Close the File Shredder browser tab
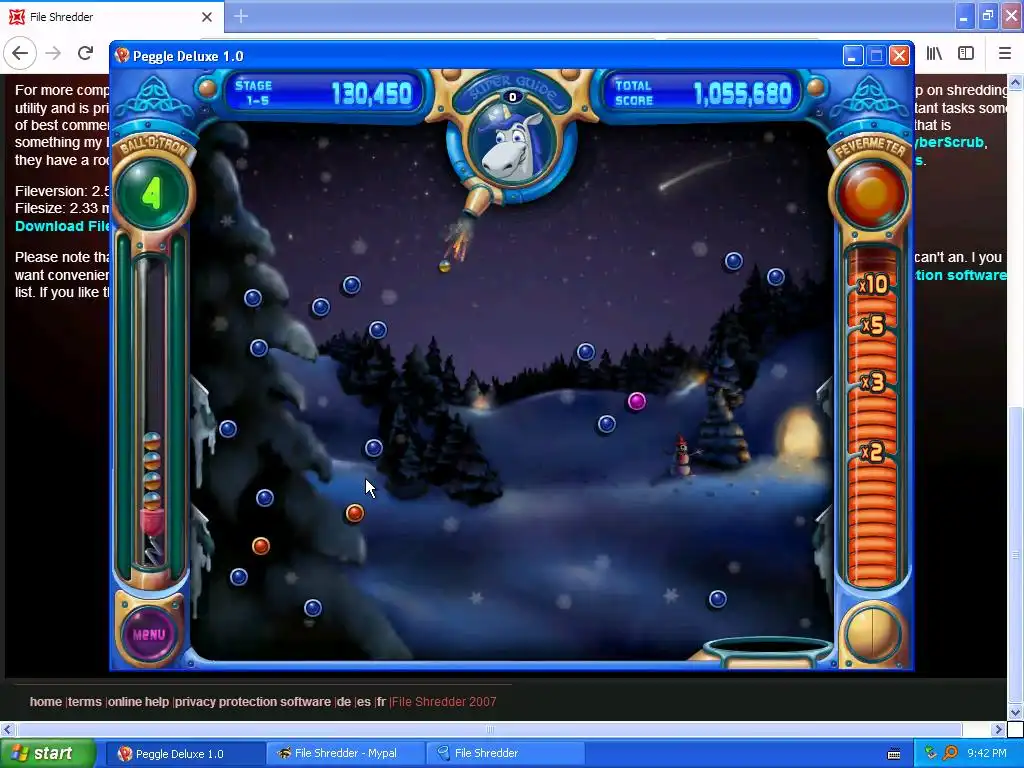 pos(207,17)
